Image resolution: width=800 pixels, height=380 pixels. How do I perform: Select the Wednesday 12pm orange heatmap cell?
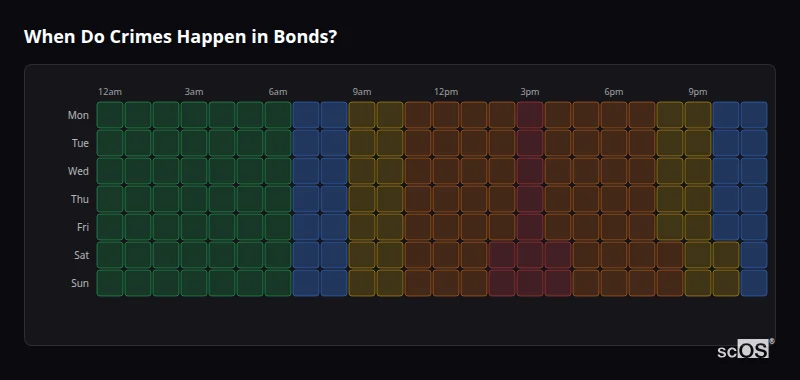click(446, 171)
